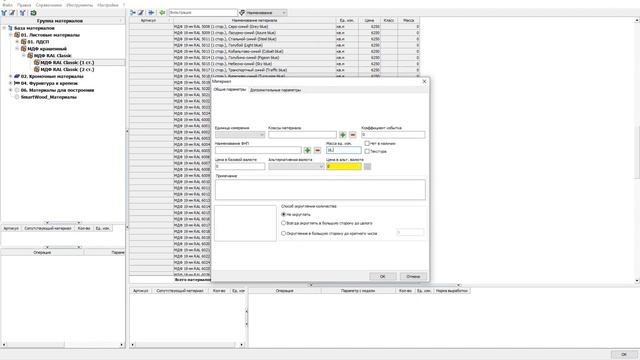Expand the 04. Фурнитура и крепеж node
640x360 pixels.
click(x=11, y=83)
